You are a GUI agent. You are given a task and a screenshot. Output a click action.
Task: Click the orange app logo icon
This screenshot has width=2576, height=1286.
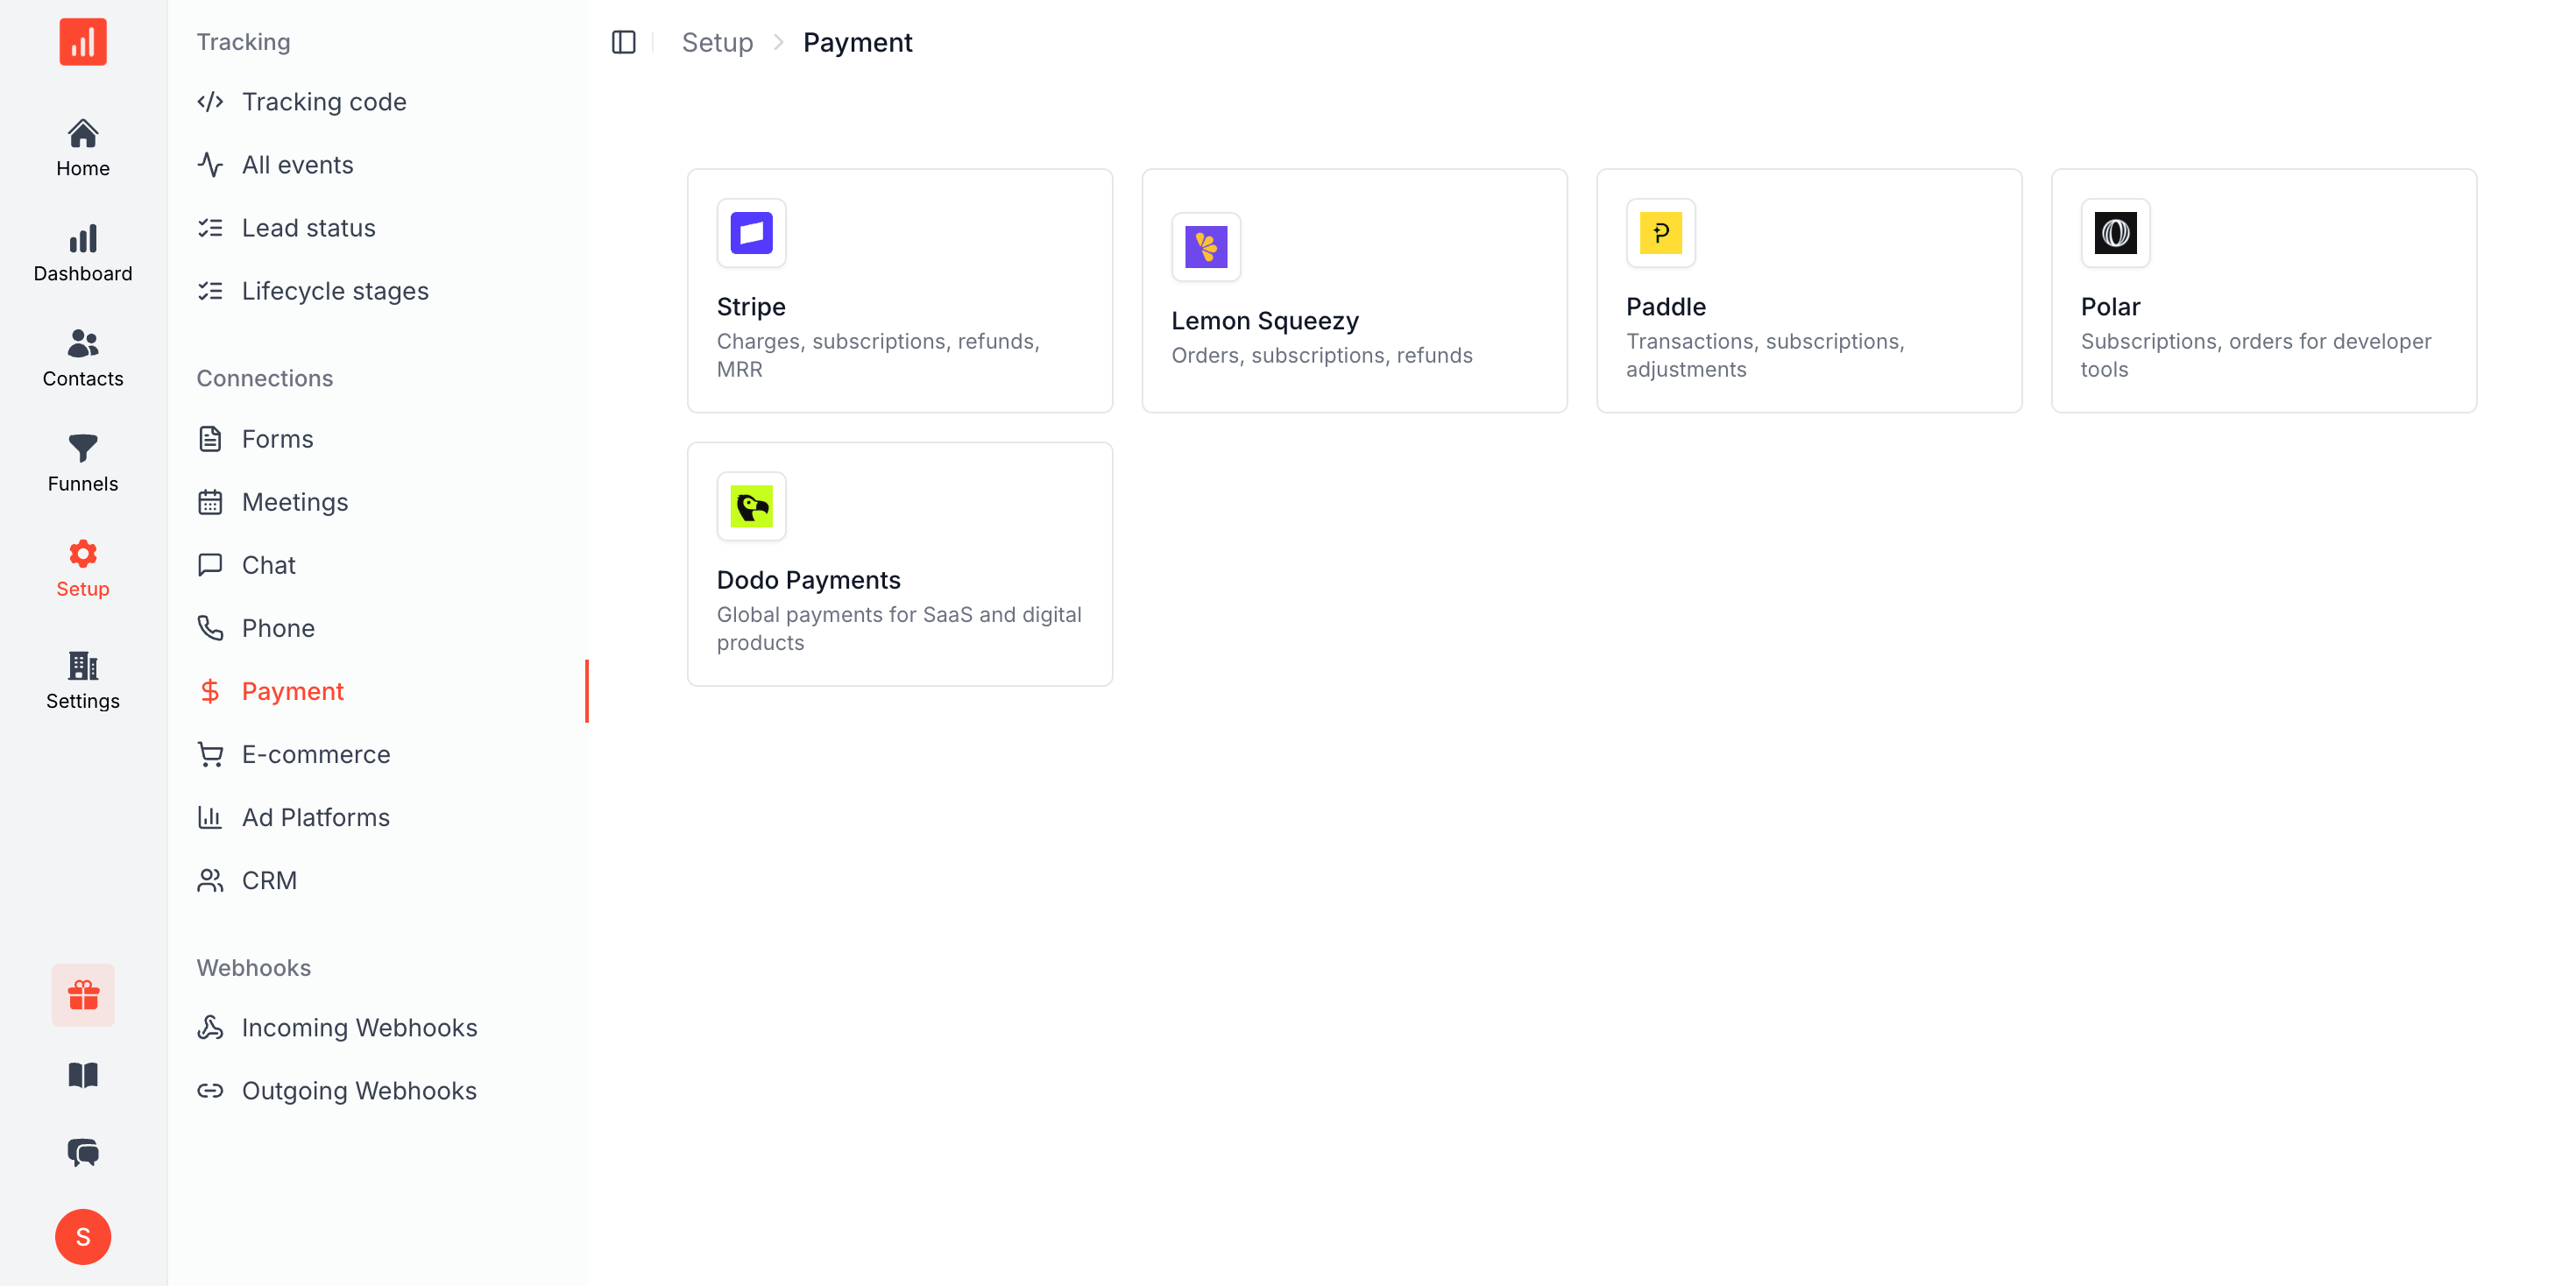click(x=83, y=42)
